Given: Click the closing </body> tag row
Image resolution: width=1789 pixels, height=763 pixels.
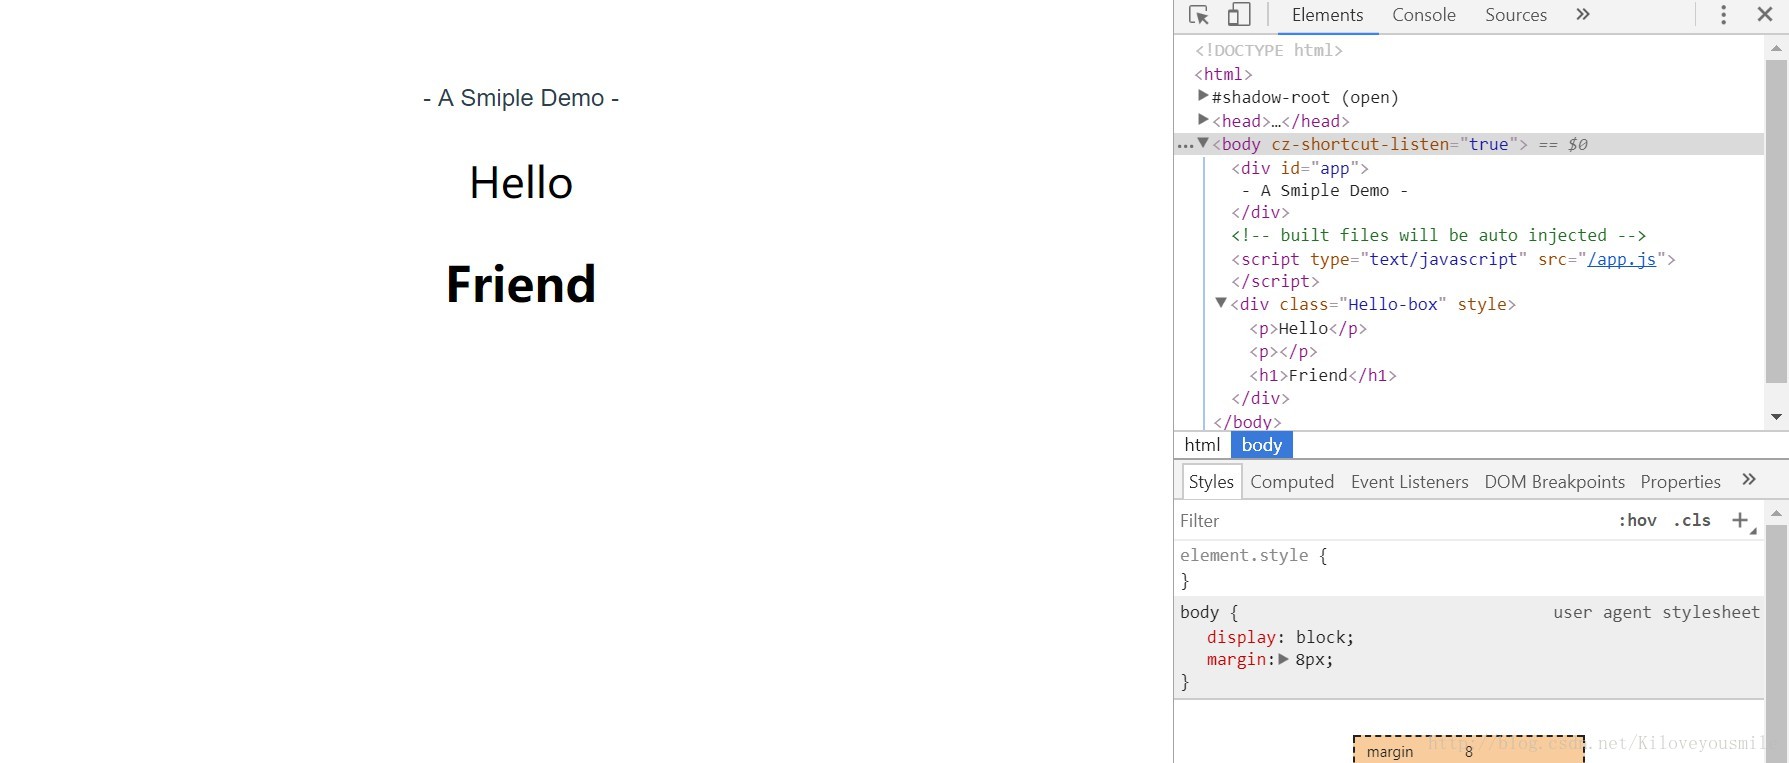Looking at the screenshot, I should [1247, 422].
